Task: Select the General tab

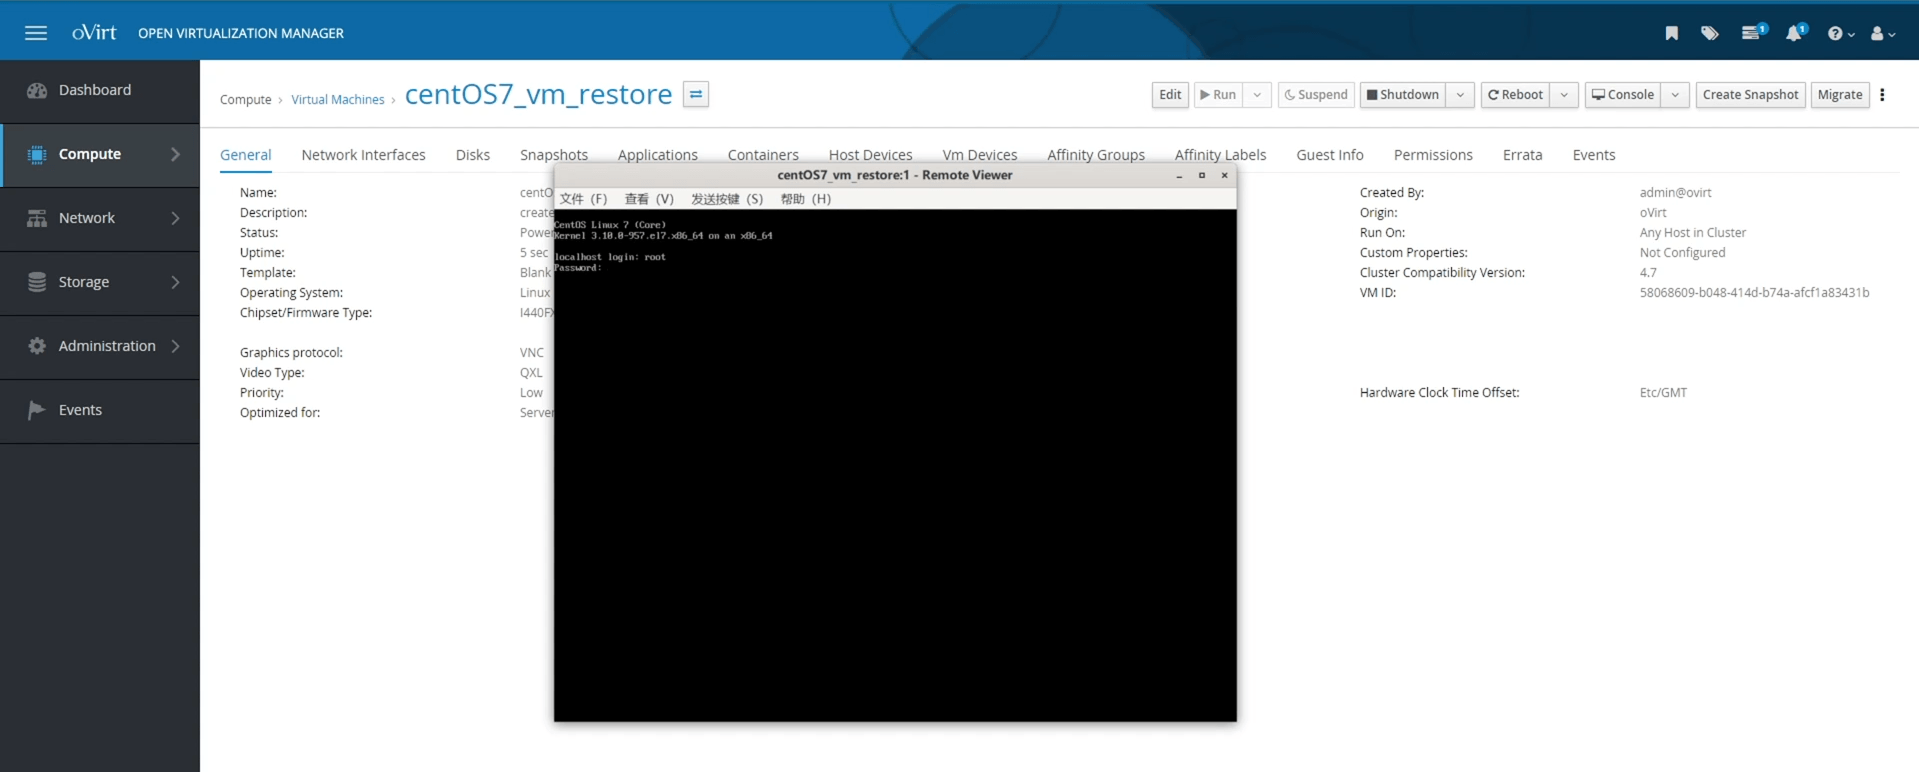Action: pos(246,155)
